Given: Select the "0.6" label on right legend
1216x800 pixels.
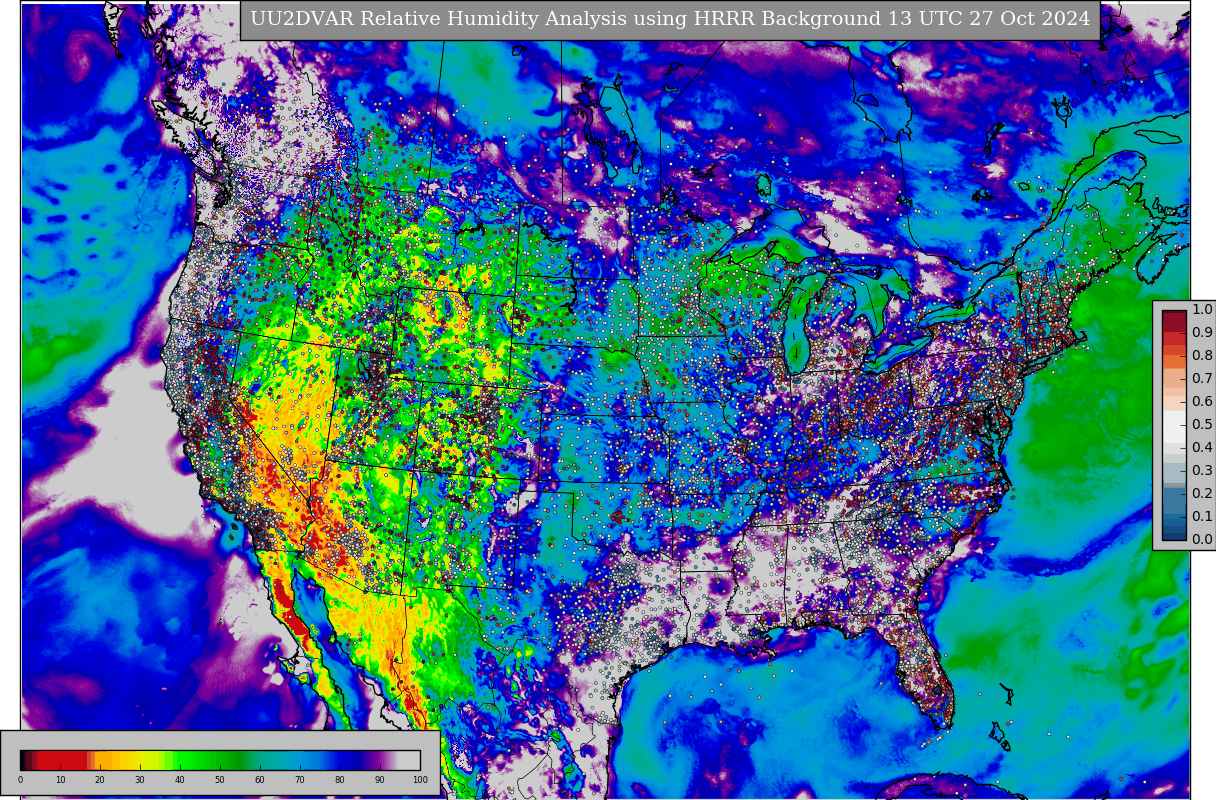Looking at the screenshot, I should pos(1202,401).
